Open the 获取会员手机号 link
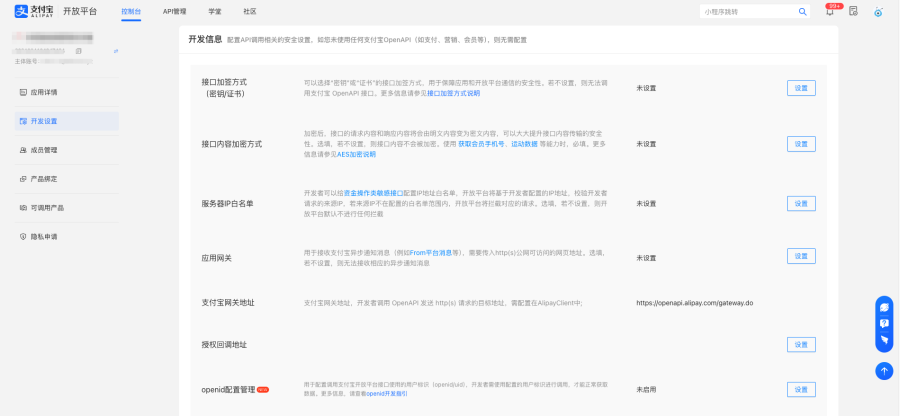Screen dimensions: 900x416 [483, 144]
